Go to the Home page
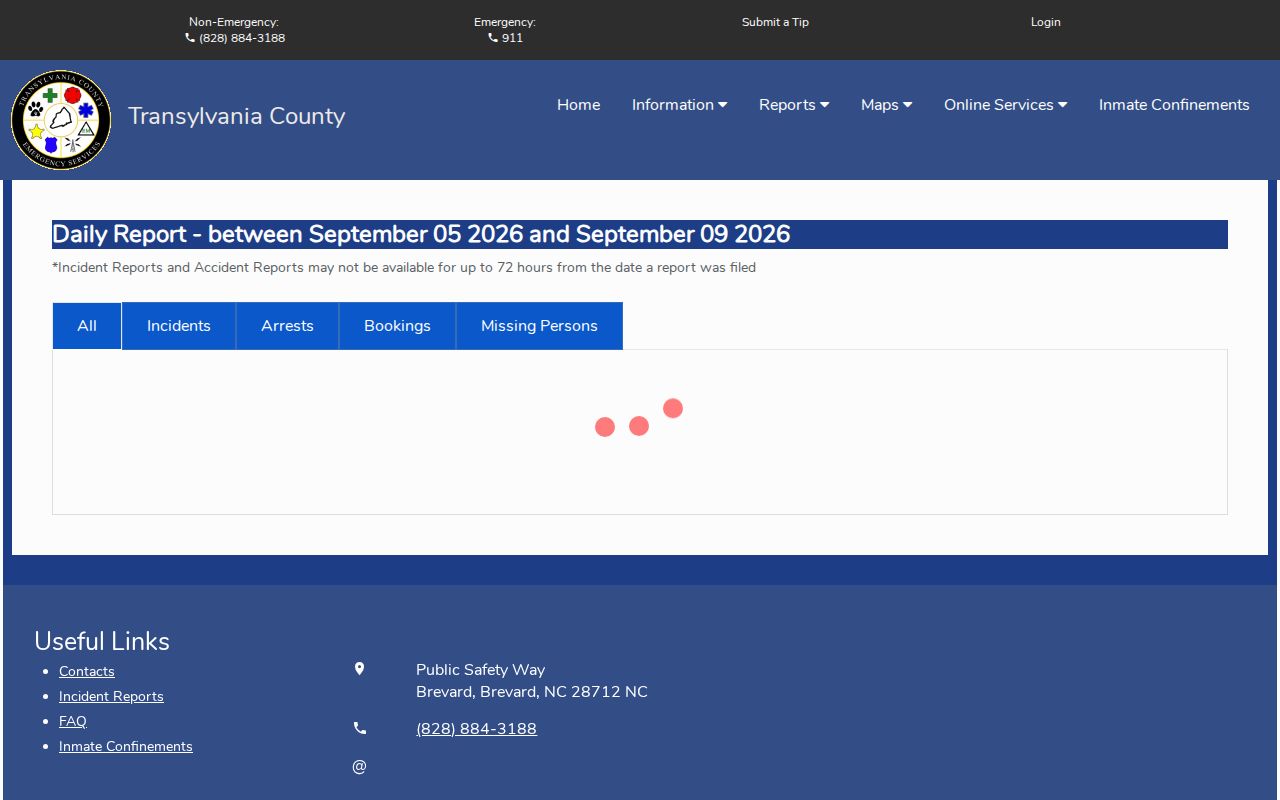The width and height of the screenshot is (1280, 800). [x=578, y=105]
